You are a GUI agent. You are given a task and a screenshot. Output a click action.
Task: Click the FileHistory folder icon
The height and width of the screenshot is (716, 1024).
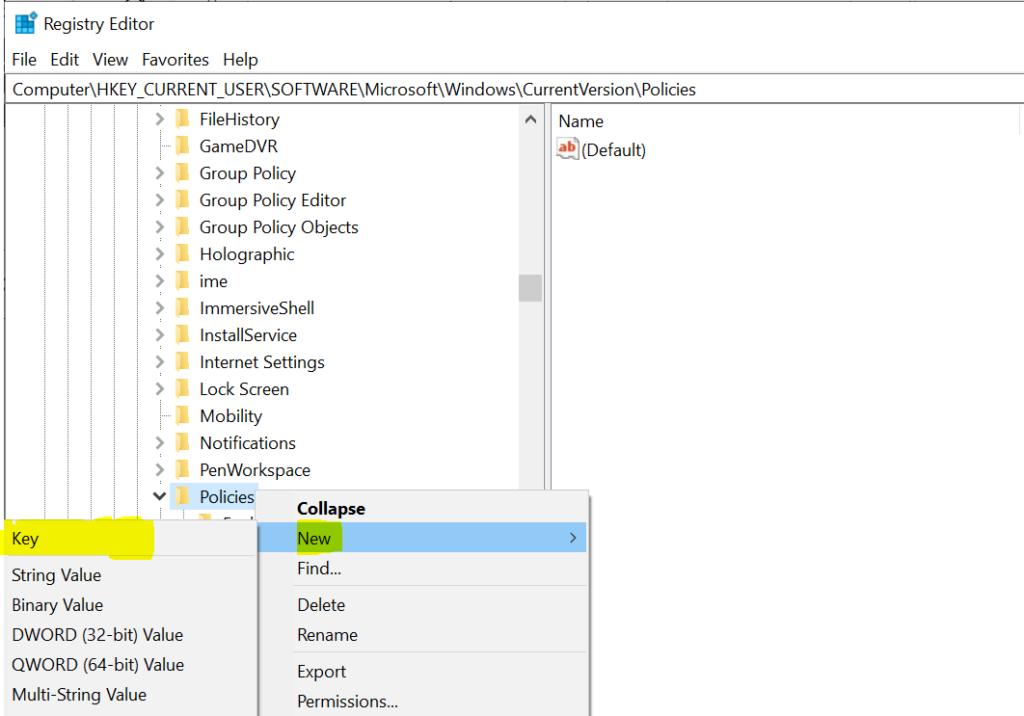pyautogui.click(x=183, y=119)
